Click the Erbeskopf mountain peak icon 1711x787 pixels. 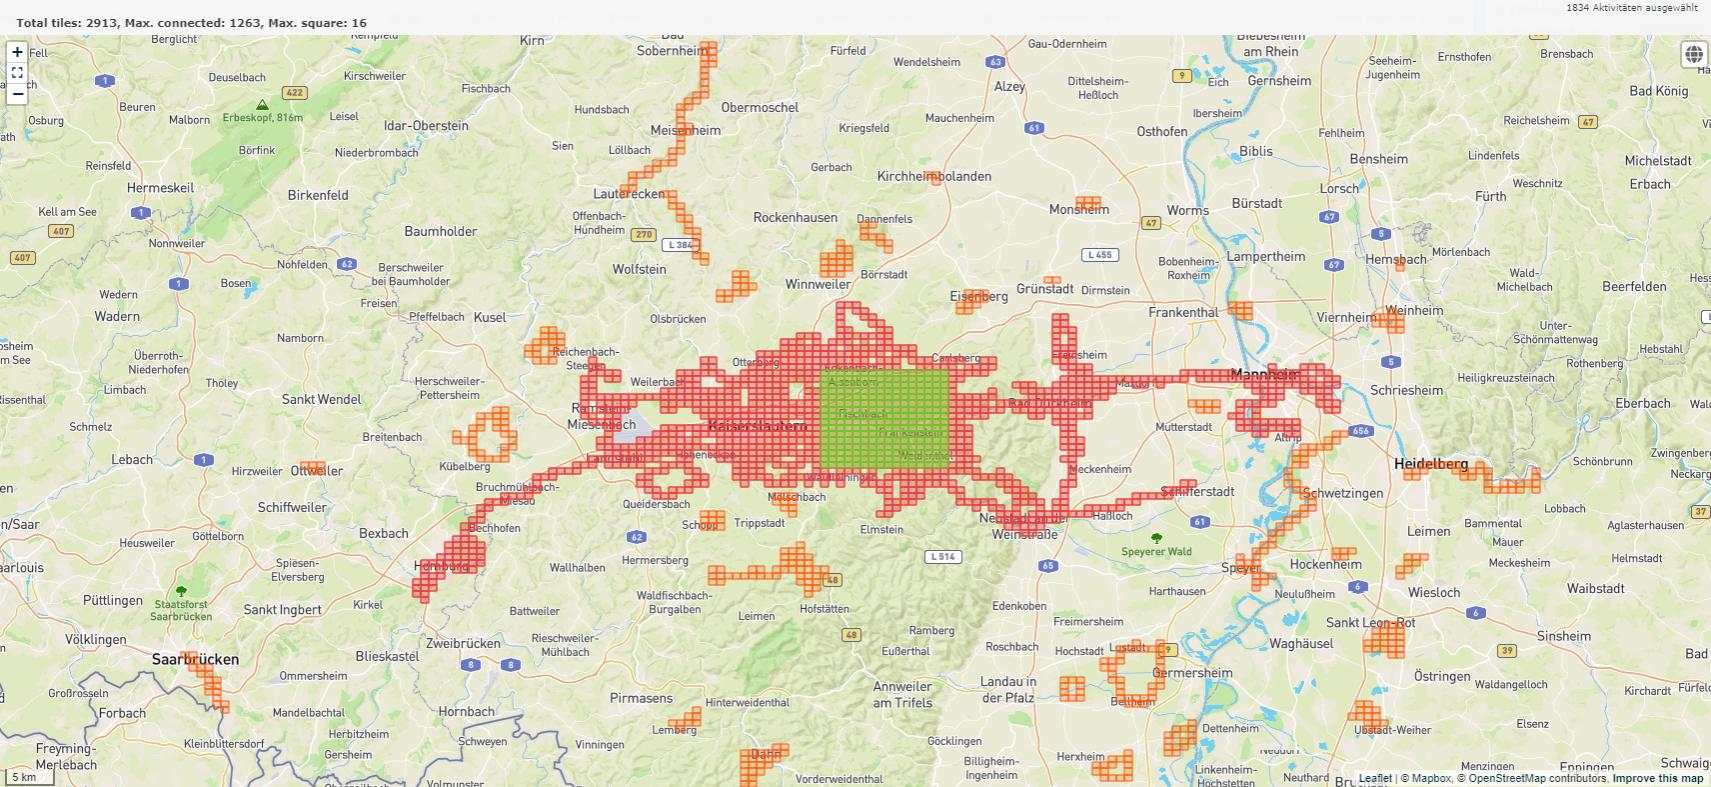[x=262, y=105]
